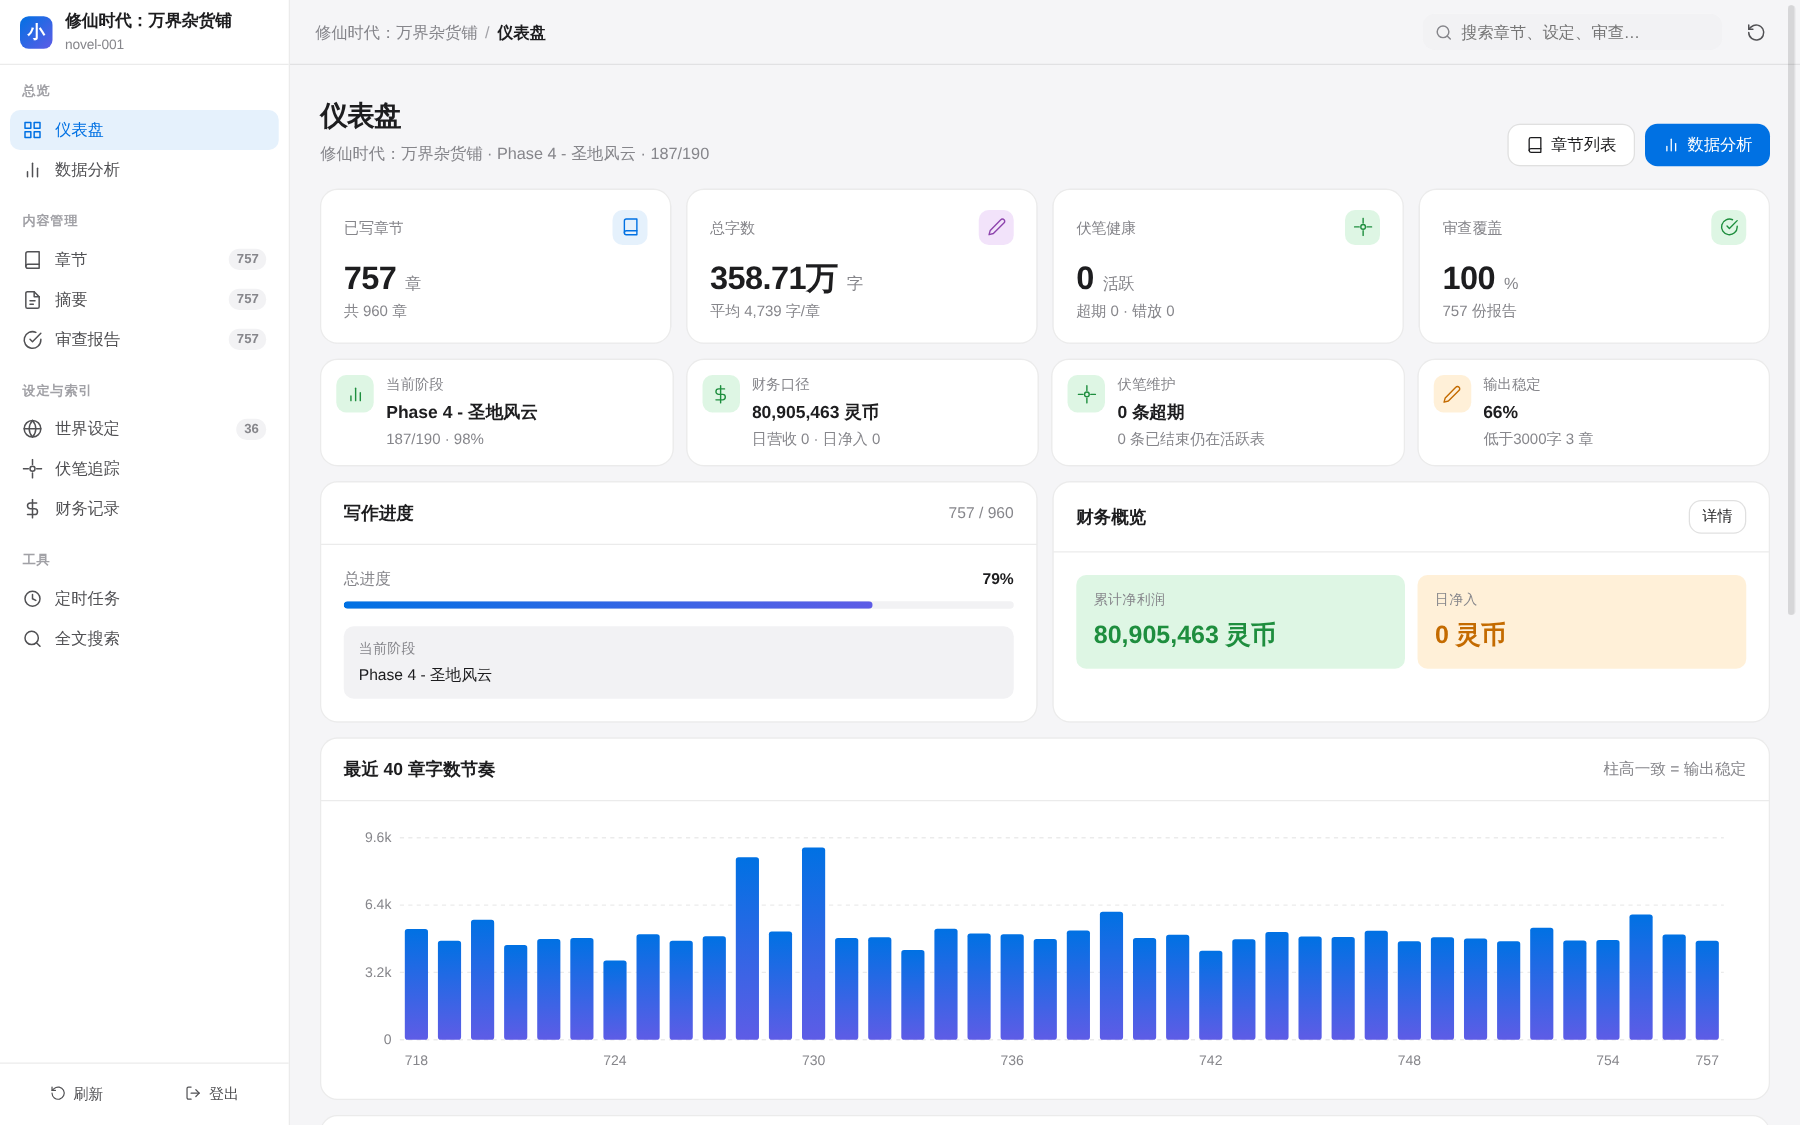Click the 全文搜索 magnifier icon in sidebar
Viewport: 1800px width, 1125px height.
pos(32,639)
